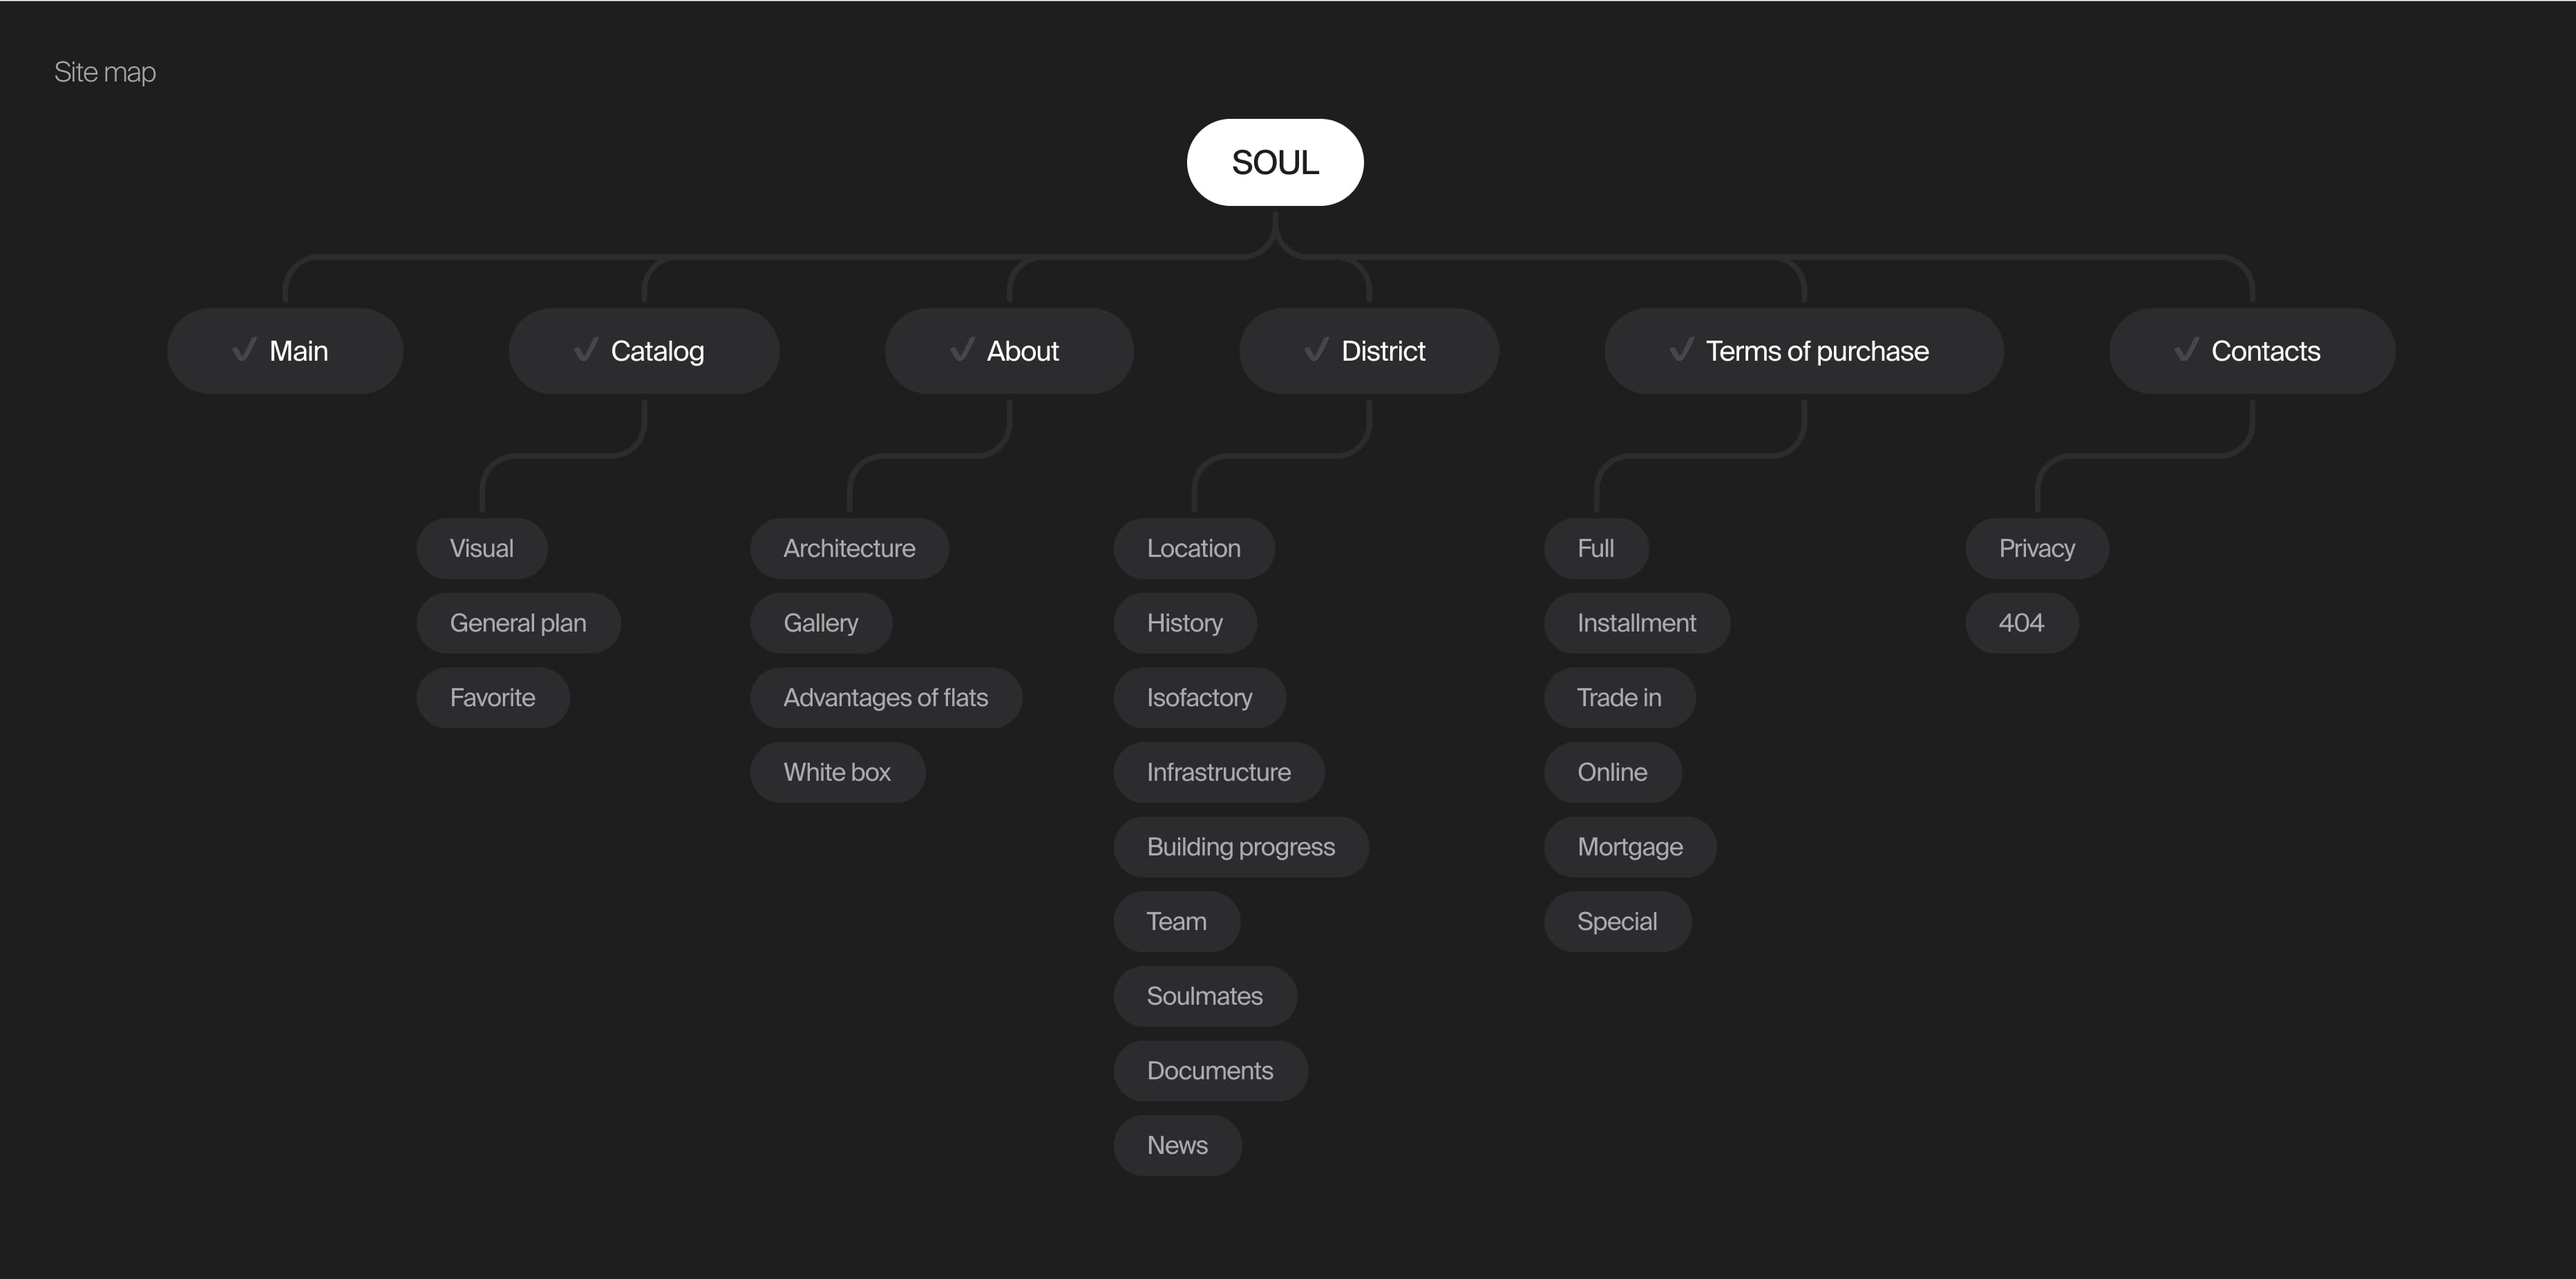Image resolution: width=2576 pixels, height=1279 pixels.
Task: Click the checkmark icon beside Catalog
Action: click(586, 350)
